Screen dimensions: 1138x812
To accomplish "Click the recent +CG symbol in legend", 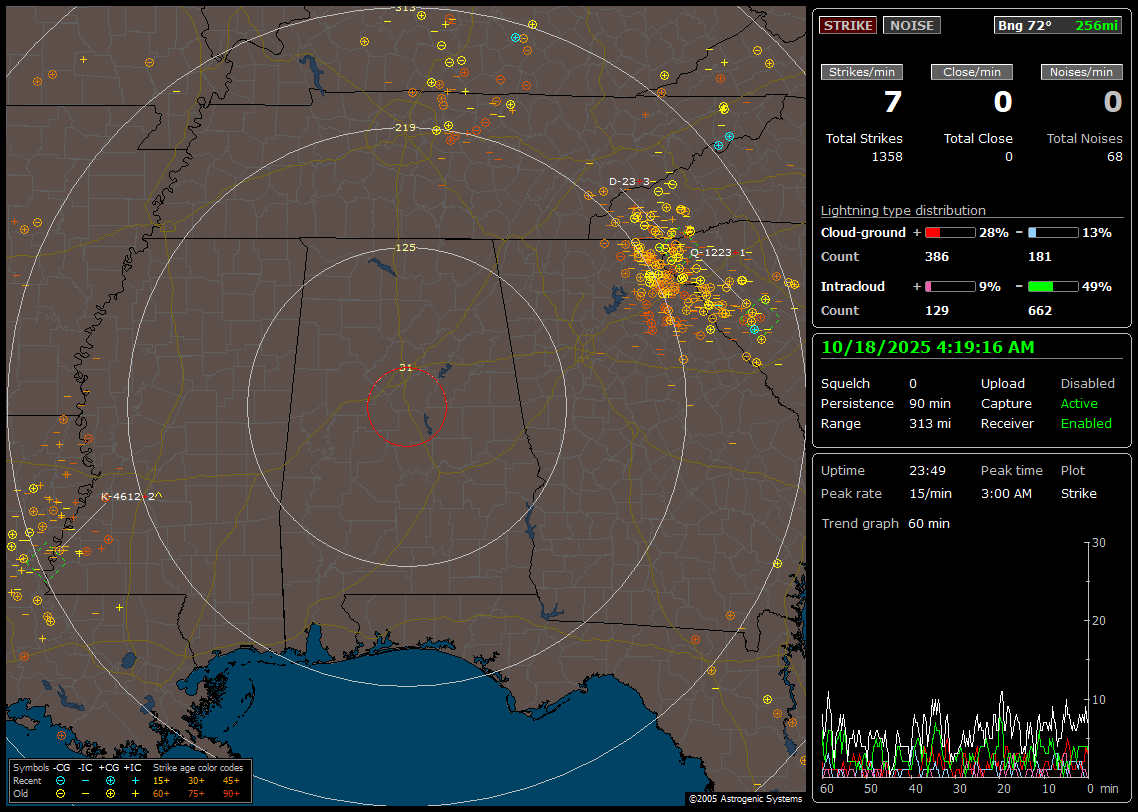I will pyautogui.click(x=110, y=780).
